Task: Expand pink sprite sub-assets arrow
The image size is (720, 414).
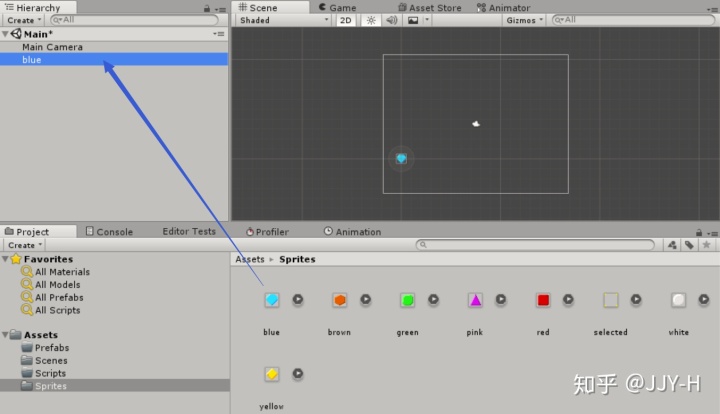Action: [x=501, y=300]
